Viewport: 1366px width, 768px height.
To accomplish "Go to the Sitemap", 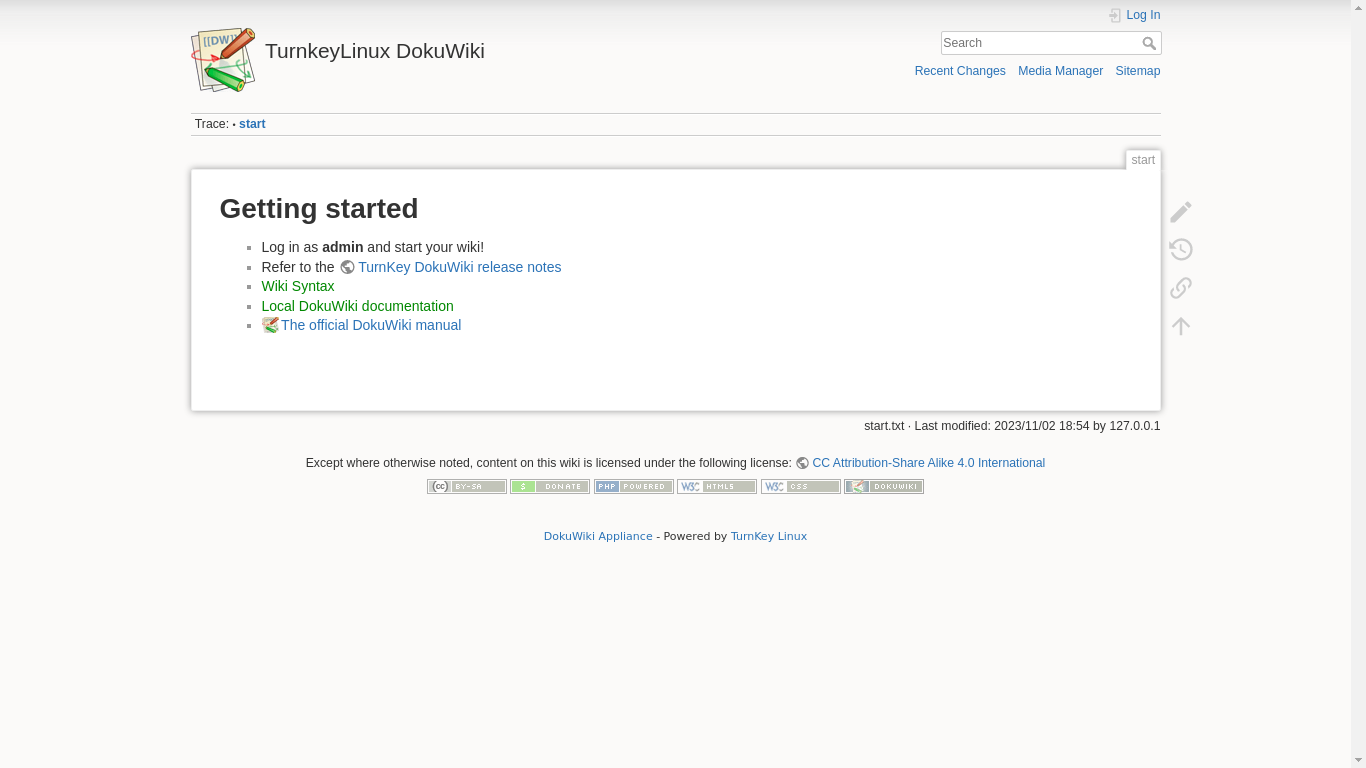I will pyautogui.click(x=1137, y=71).
